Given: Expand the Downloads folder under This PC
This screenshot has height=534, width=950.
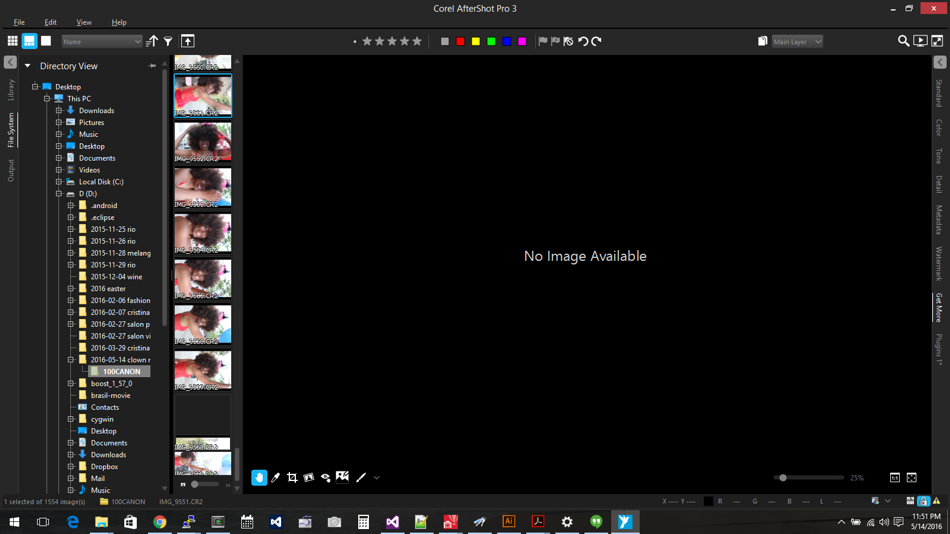Looking at the screenshot, I should [x=59, y=110].
